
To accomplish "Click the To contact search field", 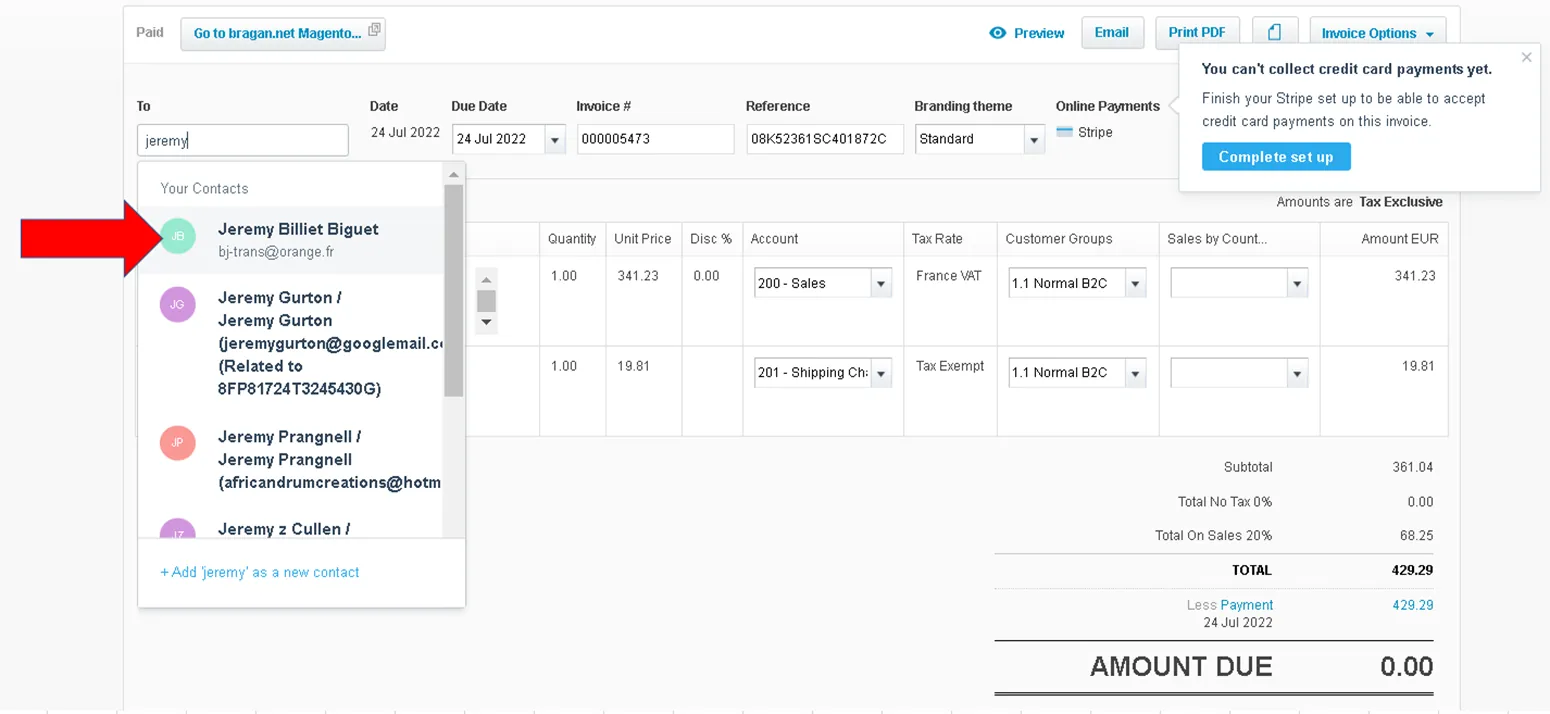I will (243, 140).
